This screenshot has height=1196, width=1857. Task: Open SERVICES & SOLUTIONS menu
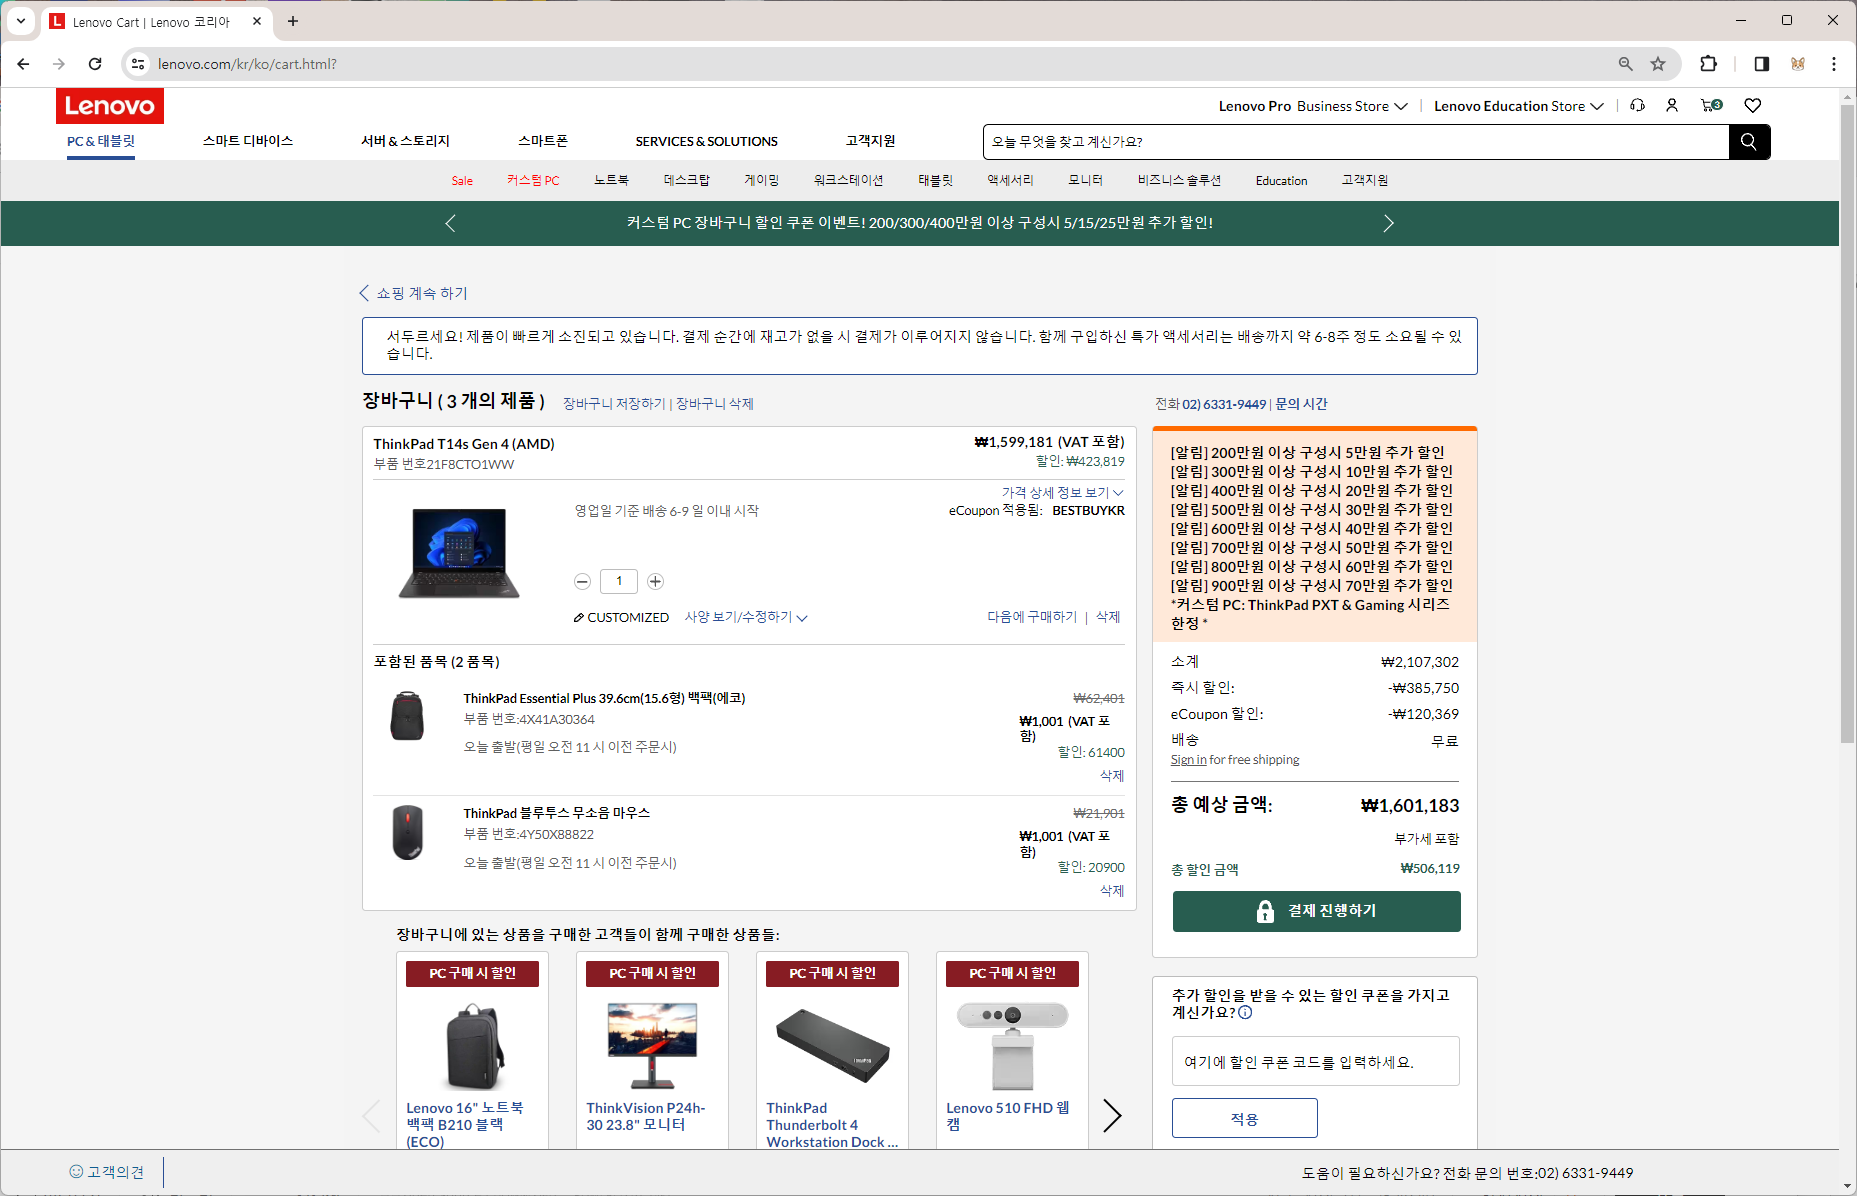706,141
